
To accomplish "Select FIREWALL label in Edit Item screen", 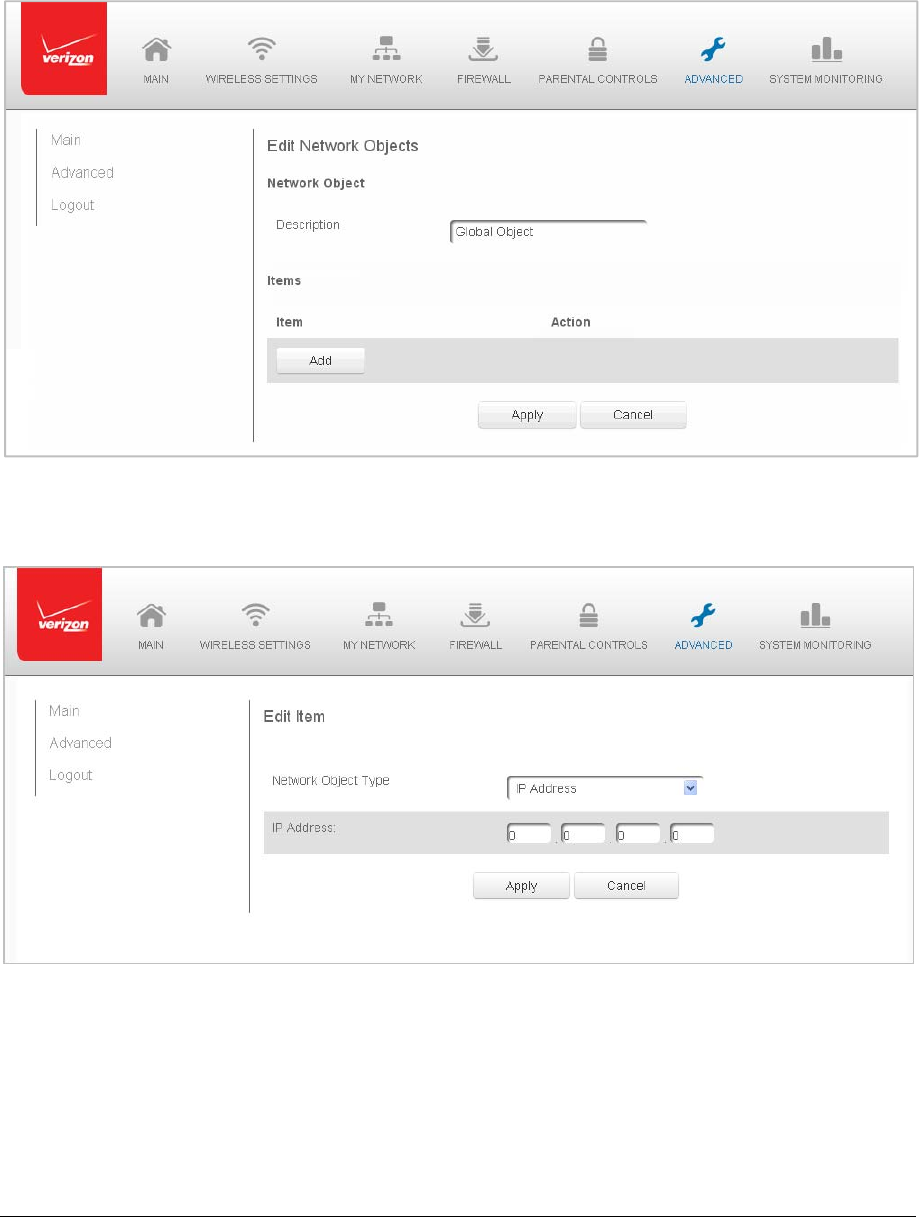I will point(474,645).
